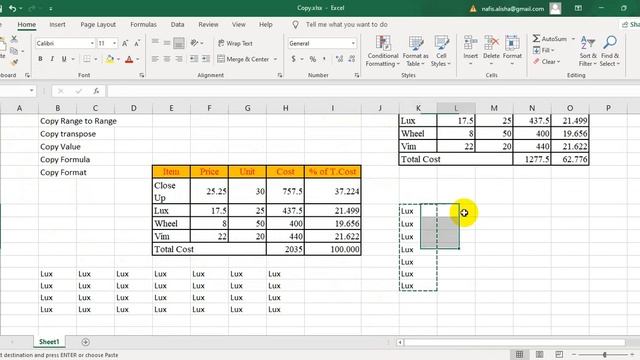The height and width of the screenshot is (360, 640).
Task: Align text to the right
Action: pyautogui.click(x=179, y=59)
